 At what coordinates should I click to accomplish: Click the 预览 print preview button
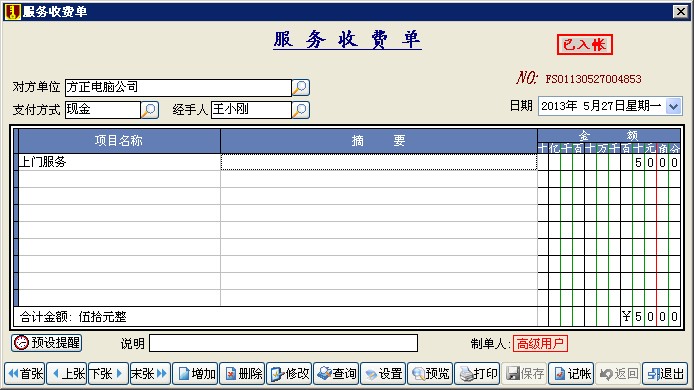click(430, 374)
